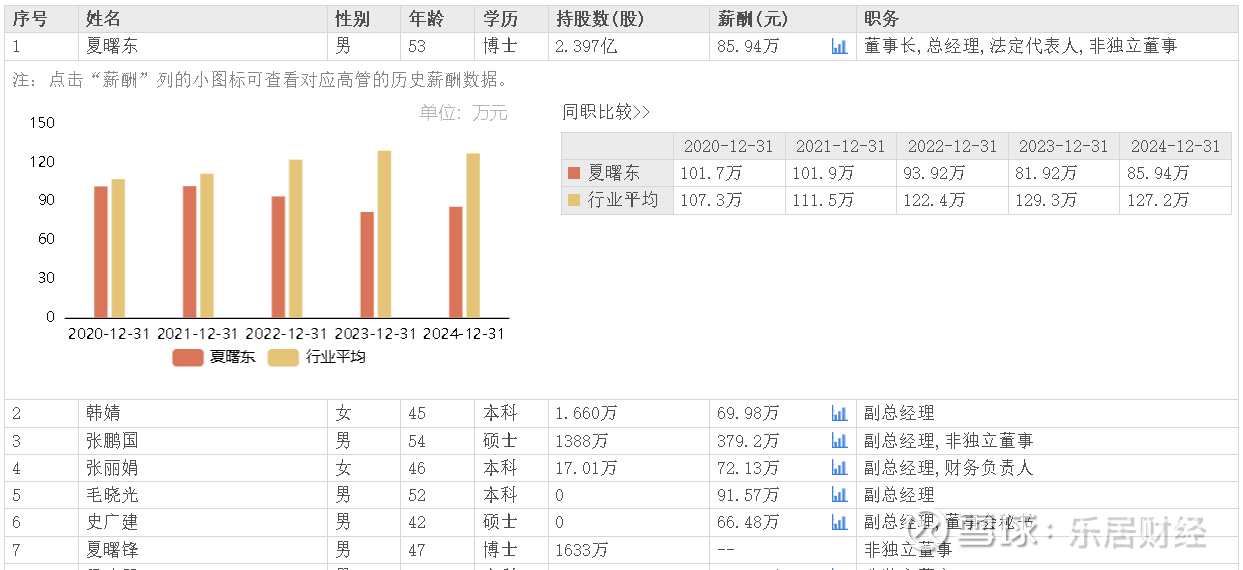This screenshot has height=570, width=1243.
Task: Open salary history chart icon for 史广建
Action: [839, 522]
